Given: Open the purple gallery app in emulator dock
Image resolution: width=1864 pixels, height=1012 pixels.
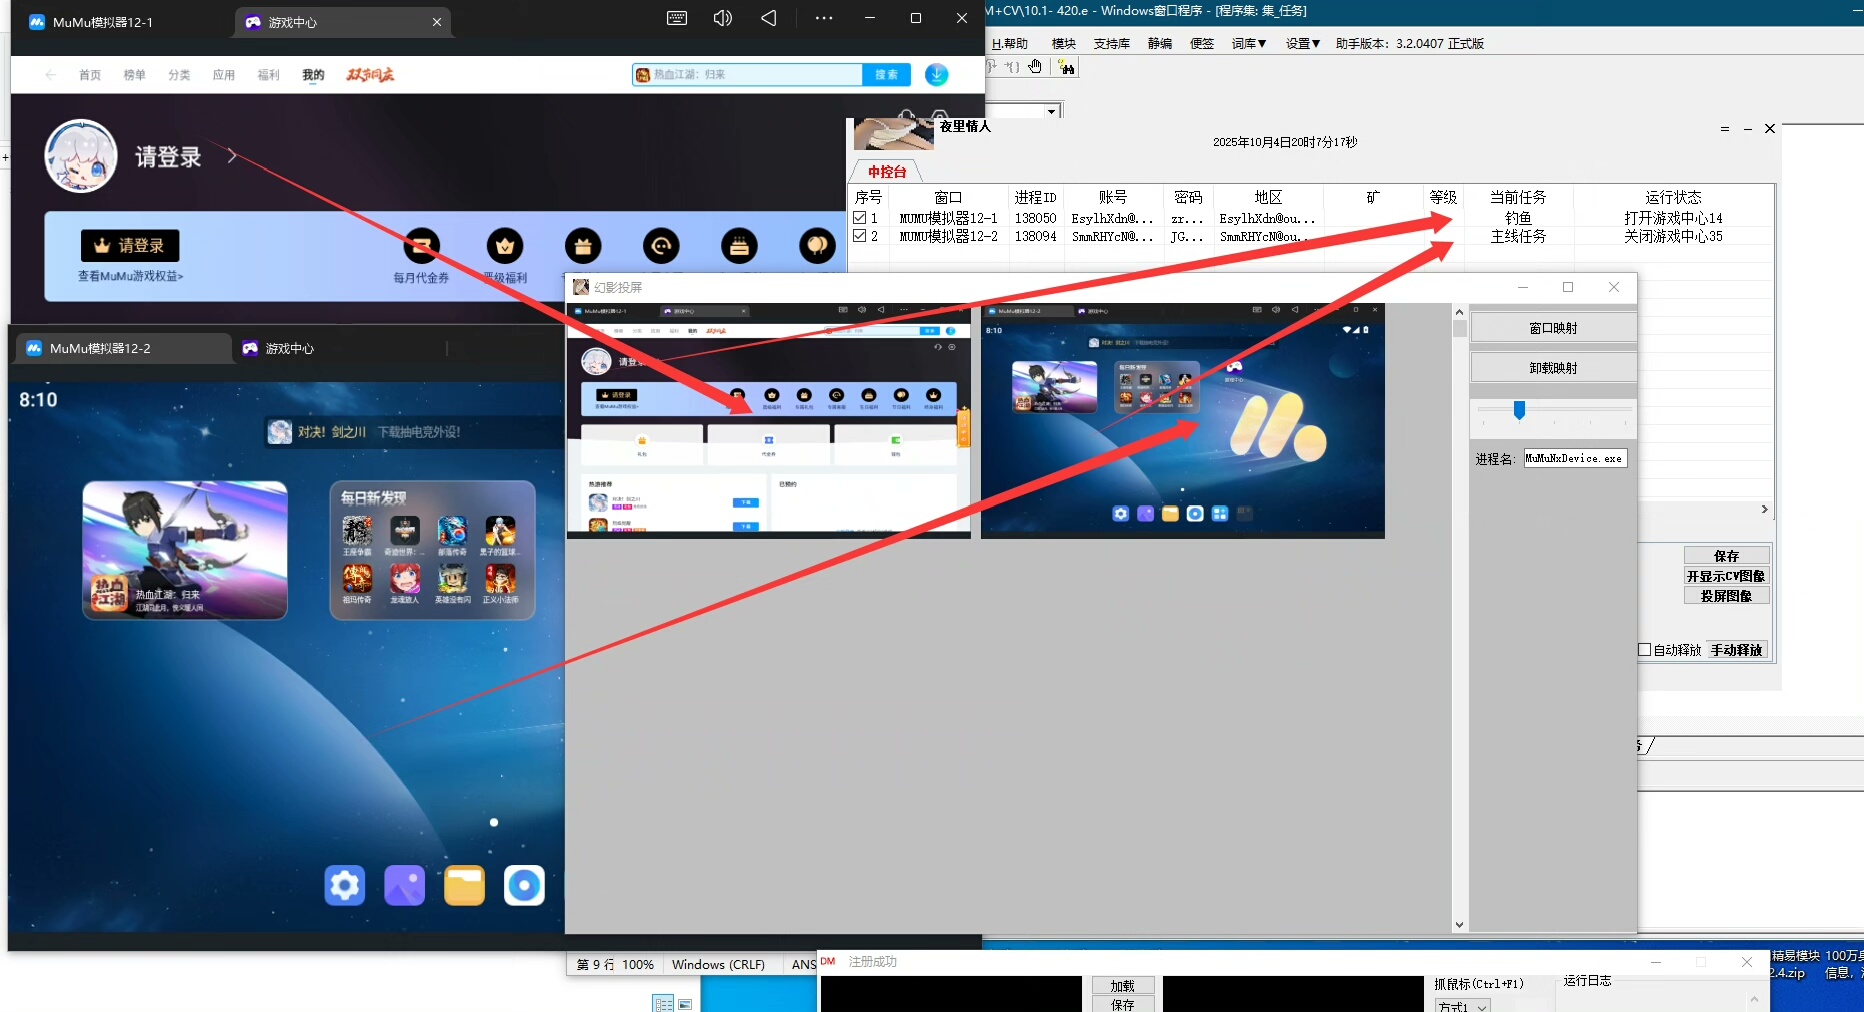Looking at the screenshot, I should tap(405, 885).
